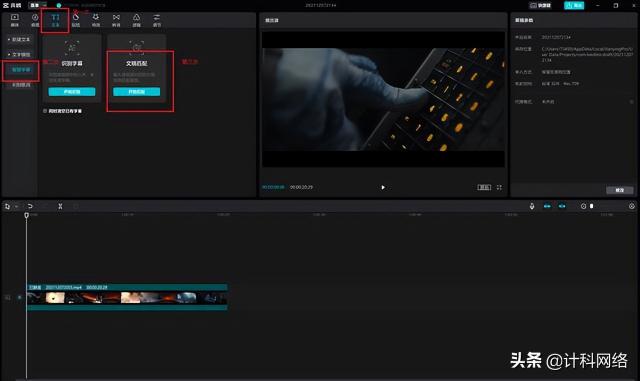This screenshot has height=381, width=640.
Task: Start matching under the script match card
Action: (137, 92)
